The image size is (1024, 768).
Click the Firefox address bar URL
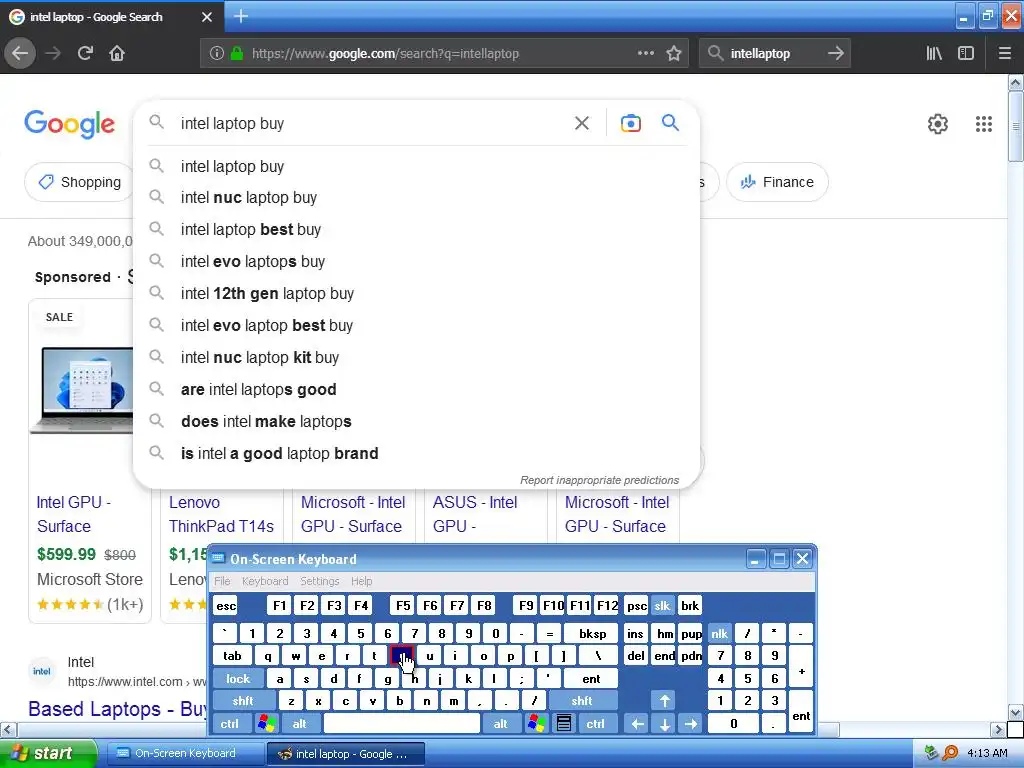[x=385, y=54]
